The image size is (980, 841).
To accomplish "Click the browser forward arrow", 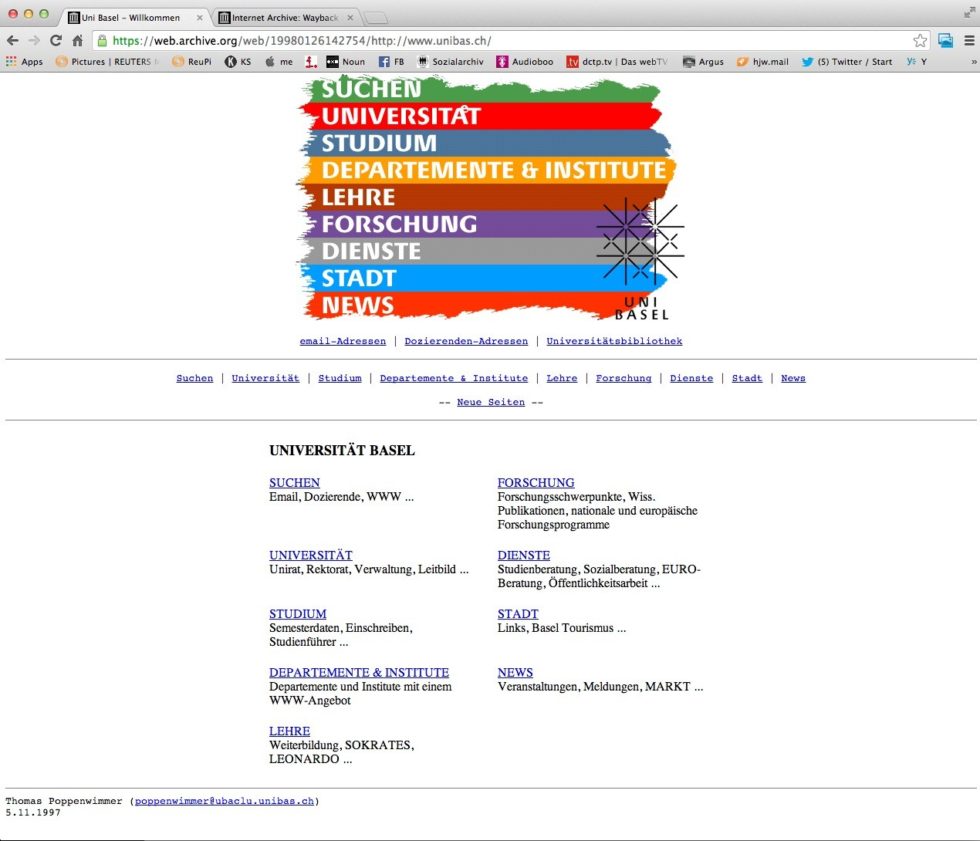I will coord(34,41).
